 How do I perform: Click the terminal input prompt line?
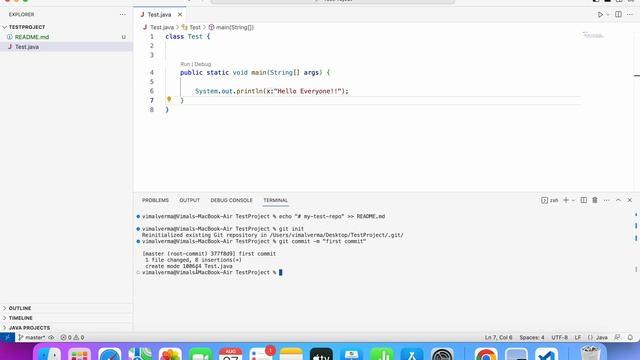[x=212, y=272]
